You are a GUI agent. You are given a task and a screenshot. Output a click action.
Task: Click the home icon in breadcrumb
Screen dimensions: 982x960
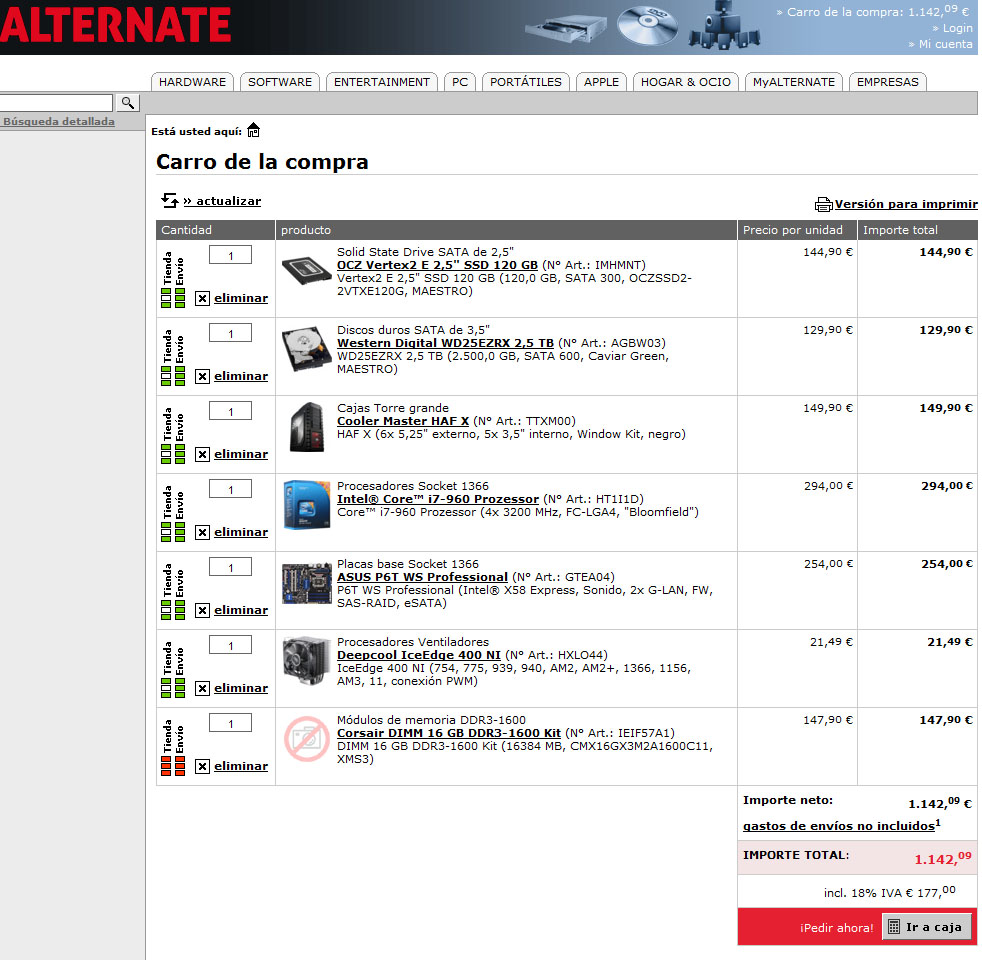coord(253,130)
